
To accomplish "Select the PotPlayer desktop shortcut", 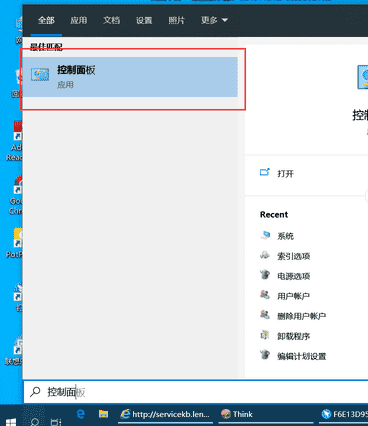I will tap(14, 243).
